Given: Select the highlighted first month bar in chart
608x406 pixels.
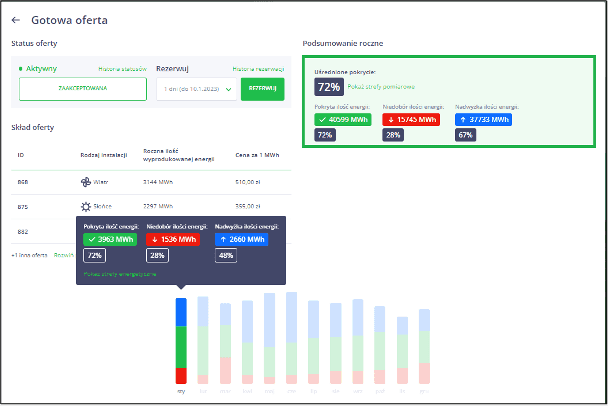Looking at the screenshot, I should pyautogui.click(x=181, y=340).
